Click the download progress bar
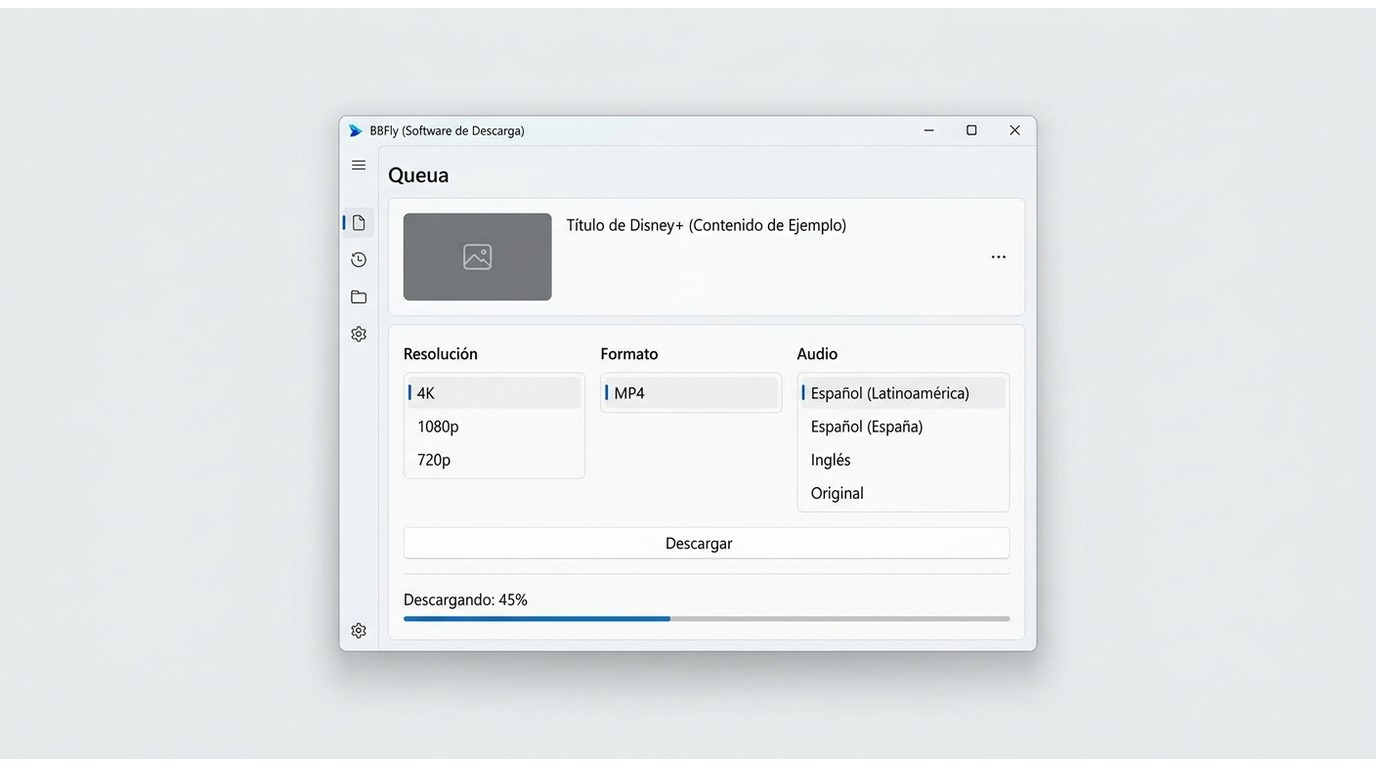The height and width of the screenshot is (768, 1376). point(706,619)
